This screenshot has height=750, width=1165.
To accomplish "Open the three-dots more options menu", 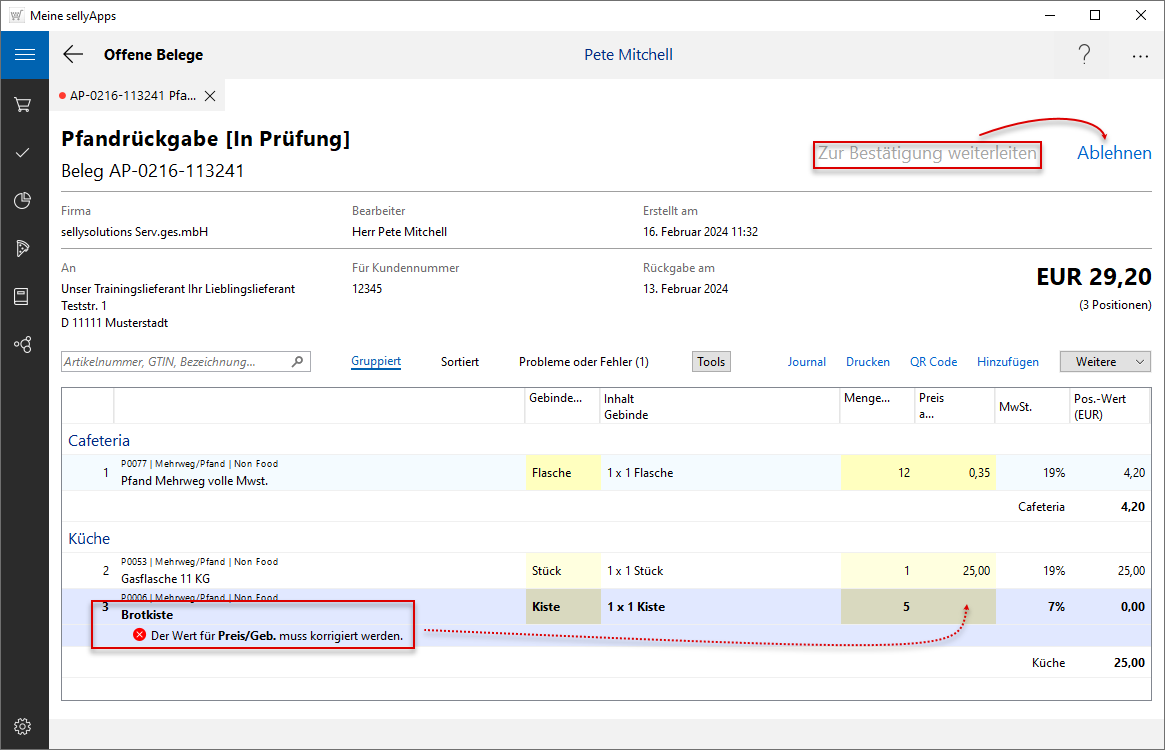I will click(x=1140, y=56).
